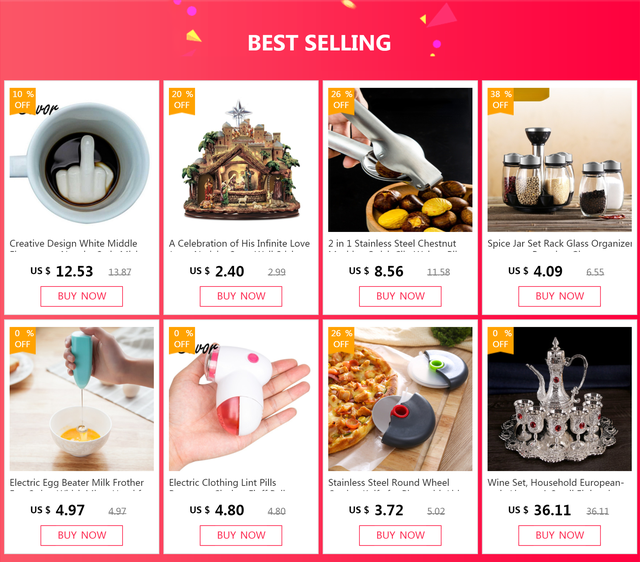
Task: Open 'A Celebration of His Infinite Love' link
Action: tap(239, 244)
